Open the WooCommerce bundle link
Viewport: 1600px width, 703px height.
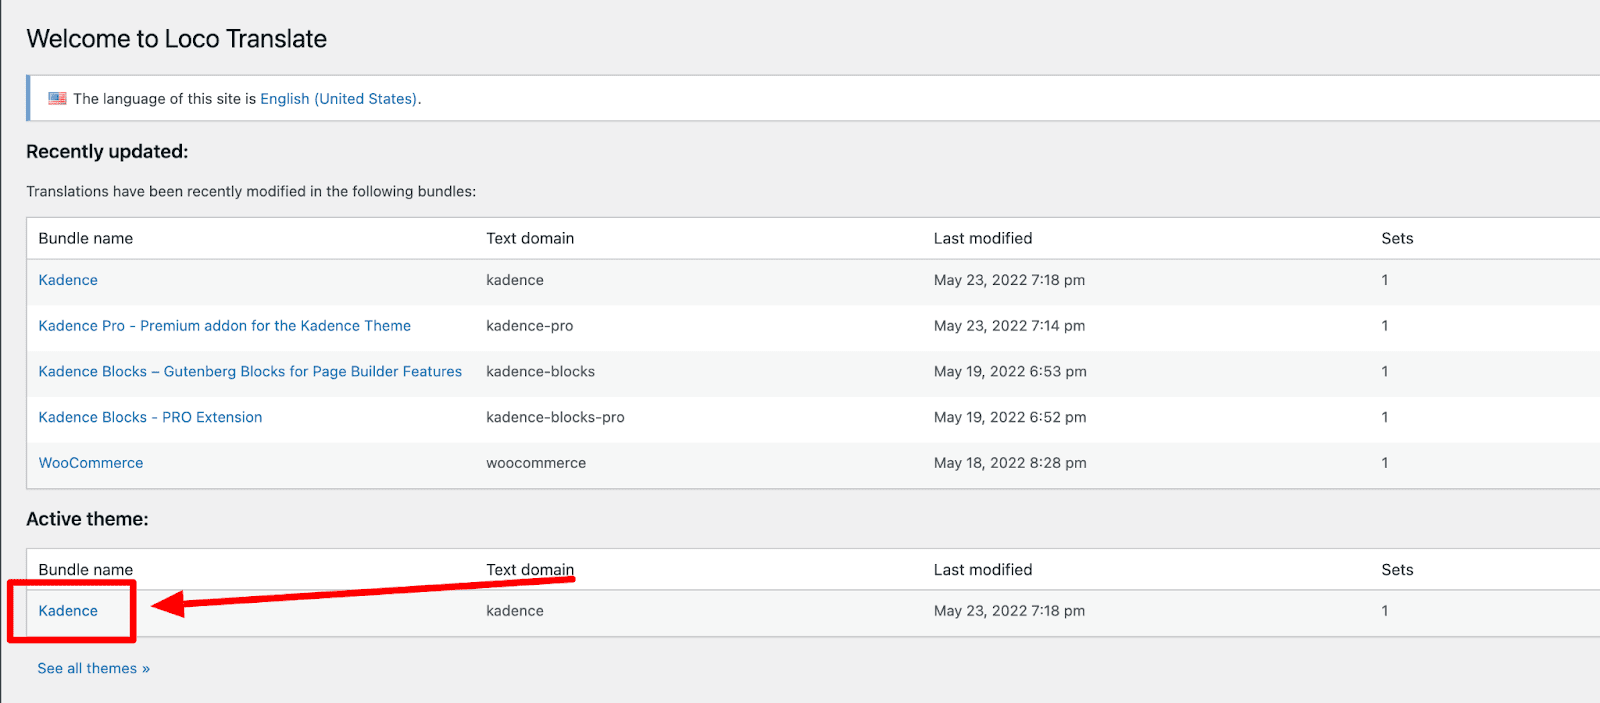tap(91, 463)
